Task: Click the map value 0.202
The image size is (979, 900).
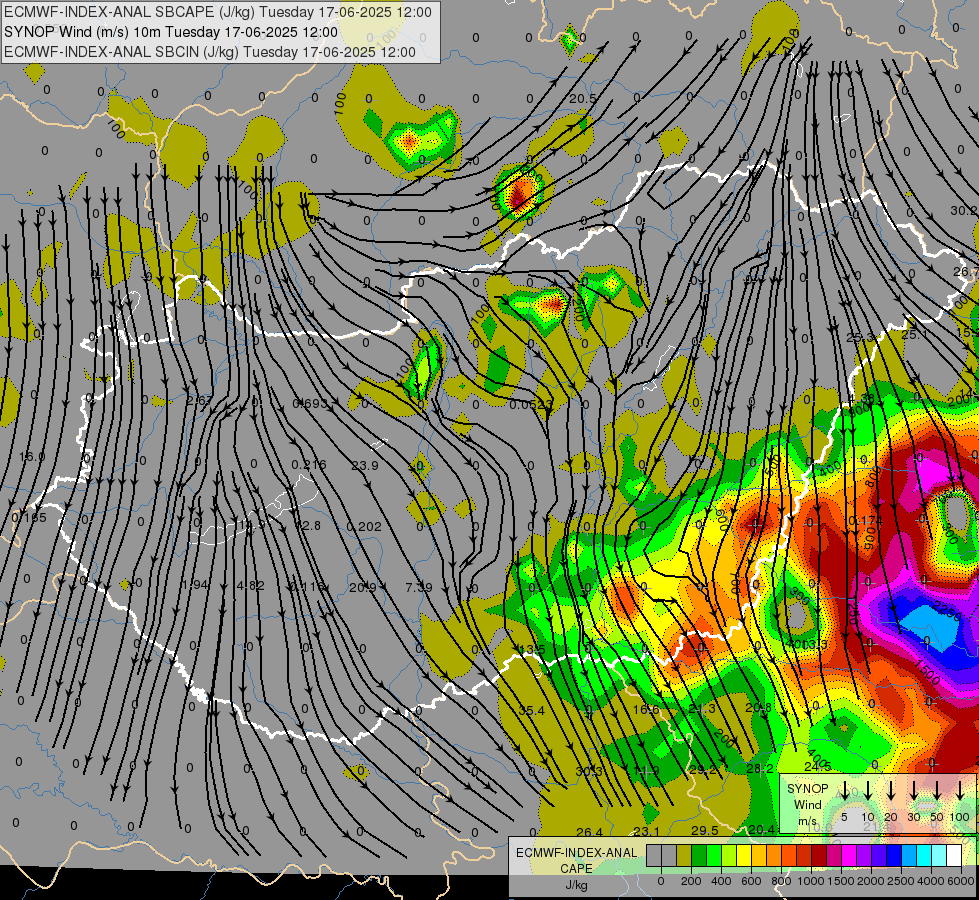Action: pyautogui.click(x=364, y=527)
